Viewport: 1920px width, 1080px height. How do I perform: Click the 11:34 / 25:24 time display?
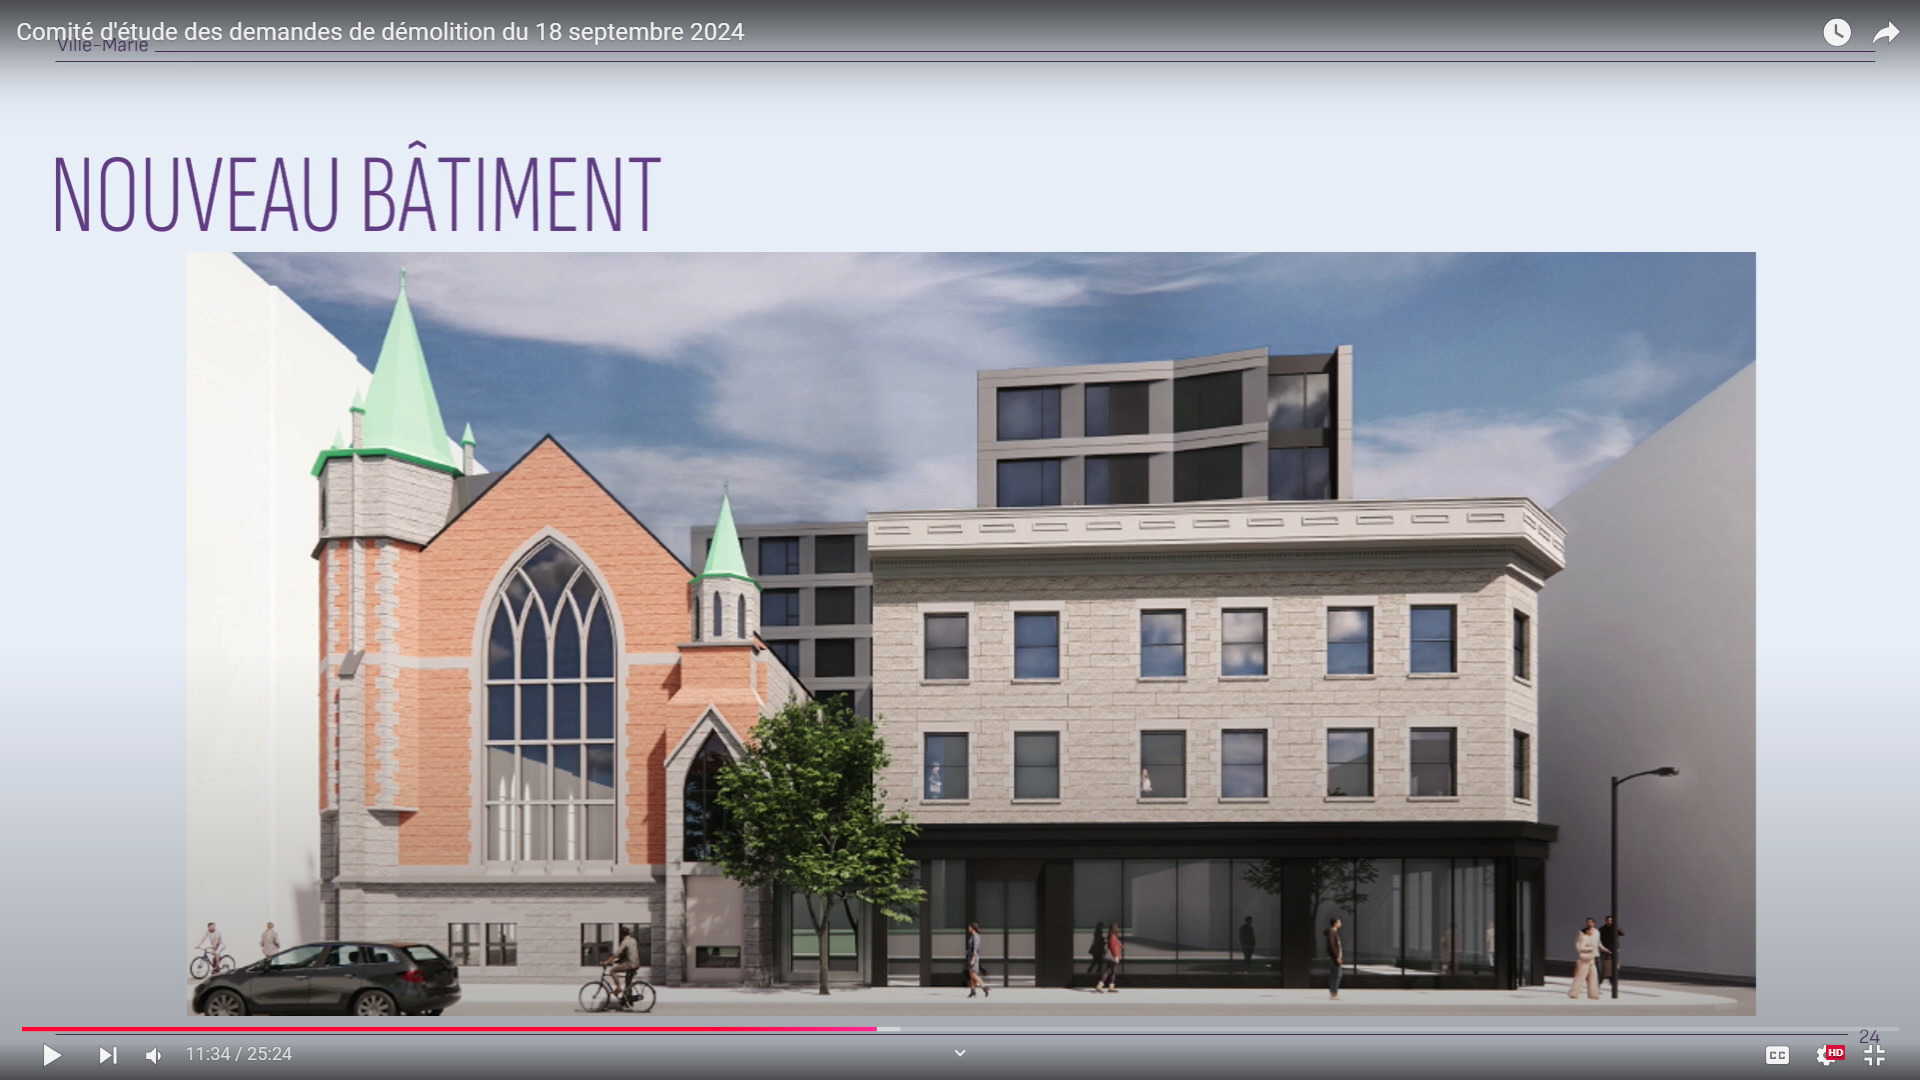[x=239, y=1054]
